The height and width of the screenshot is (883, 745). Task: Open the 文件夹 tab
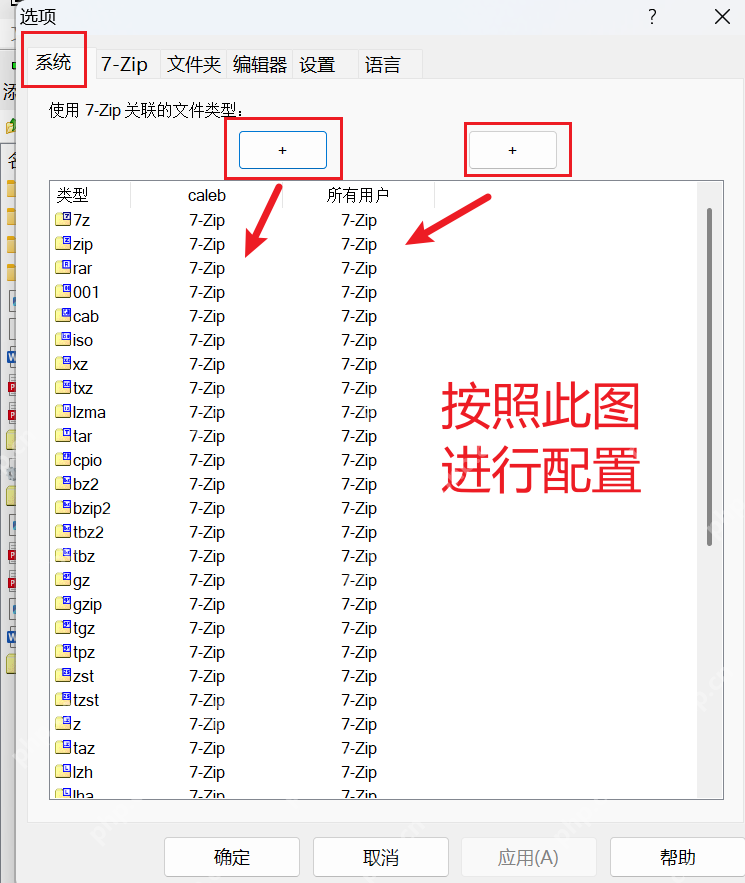pyautogui.click(x=194, y=64)
